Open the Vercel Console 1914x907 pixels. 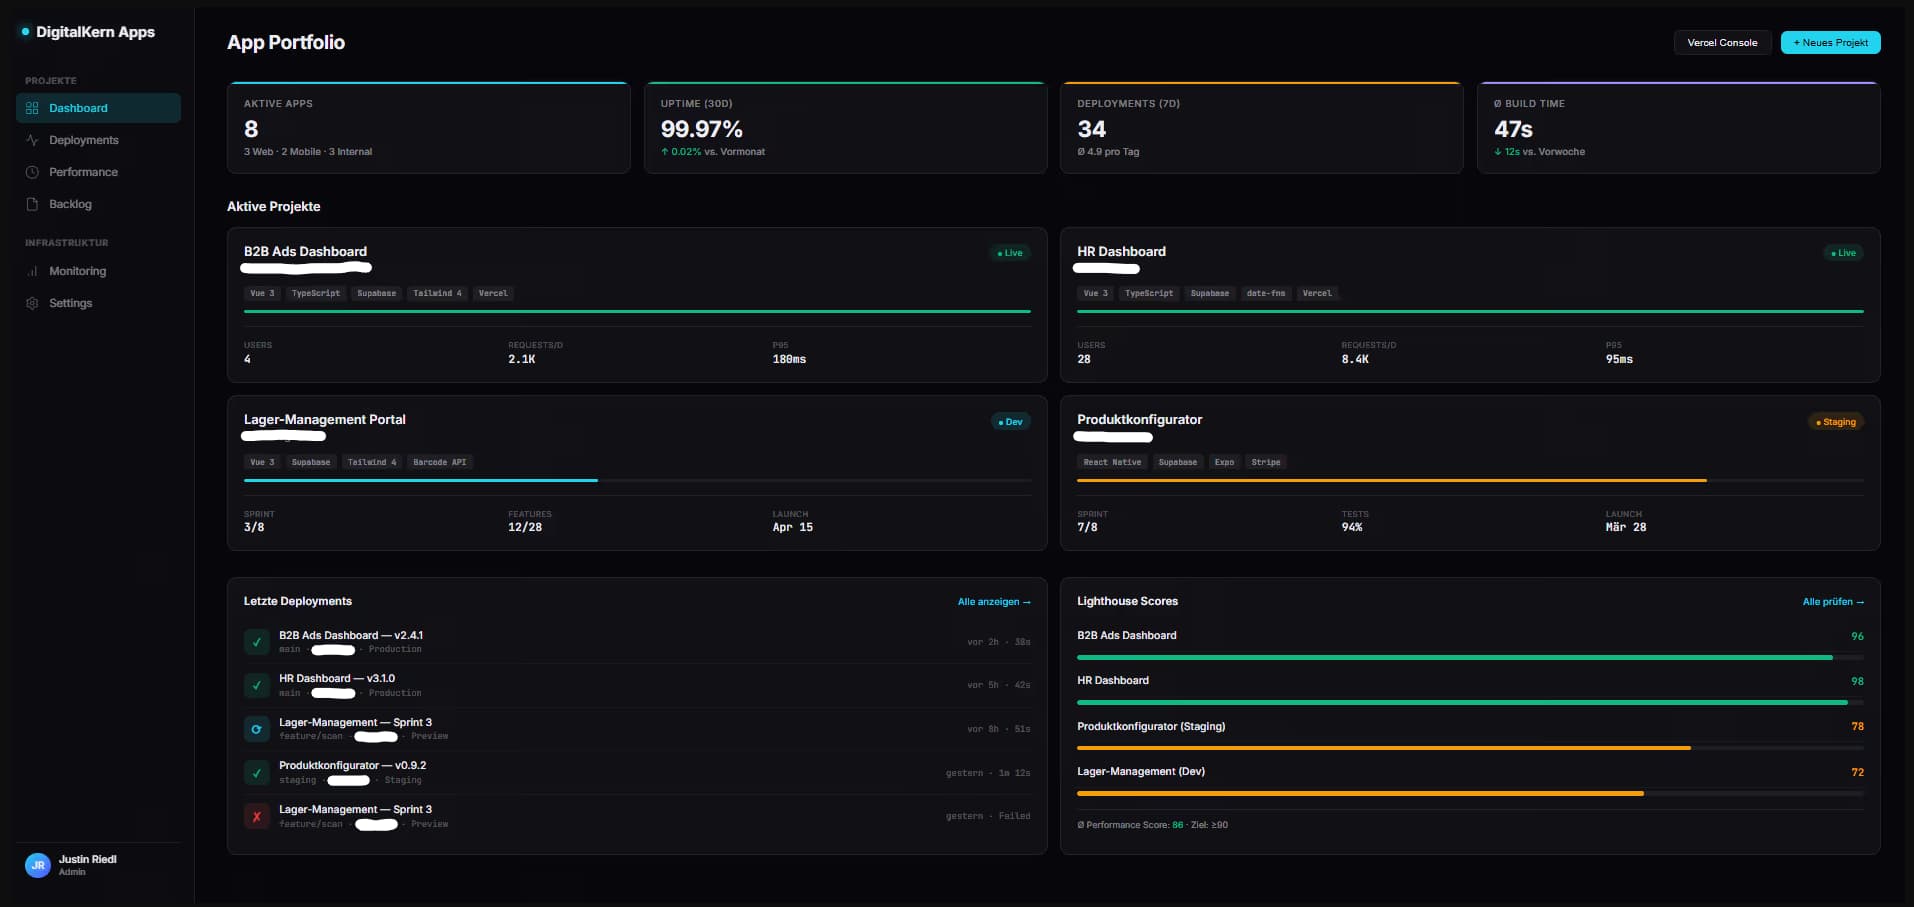click(x=1722, y=42)
